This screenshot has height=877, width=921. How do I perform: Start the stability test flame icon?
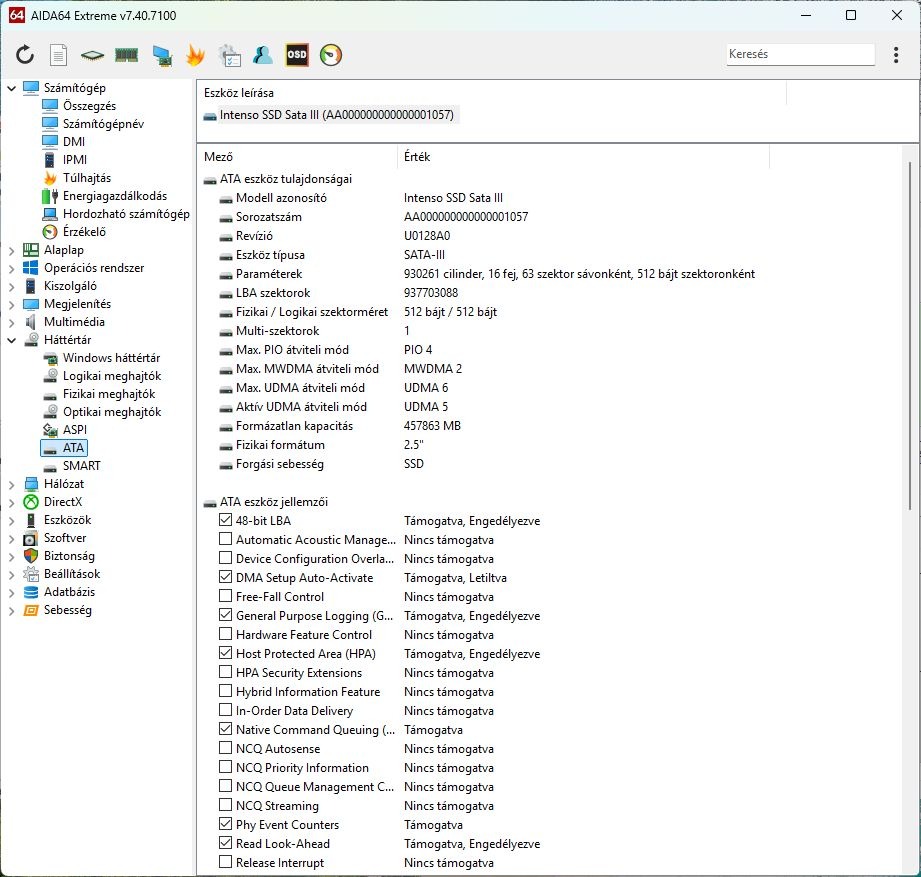195,55
